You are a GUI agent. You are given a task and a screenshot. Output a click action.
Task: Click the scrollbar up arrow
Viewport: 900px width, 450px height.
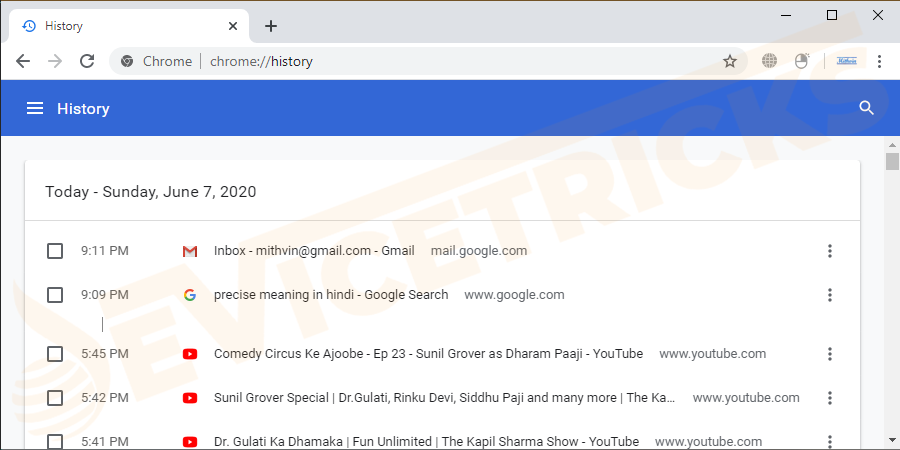point(892,145)
